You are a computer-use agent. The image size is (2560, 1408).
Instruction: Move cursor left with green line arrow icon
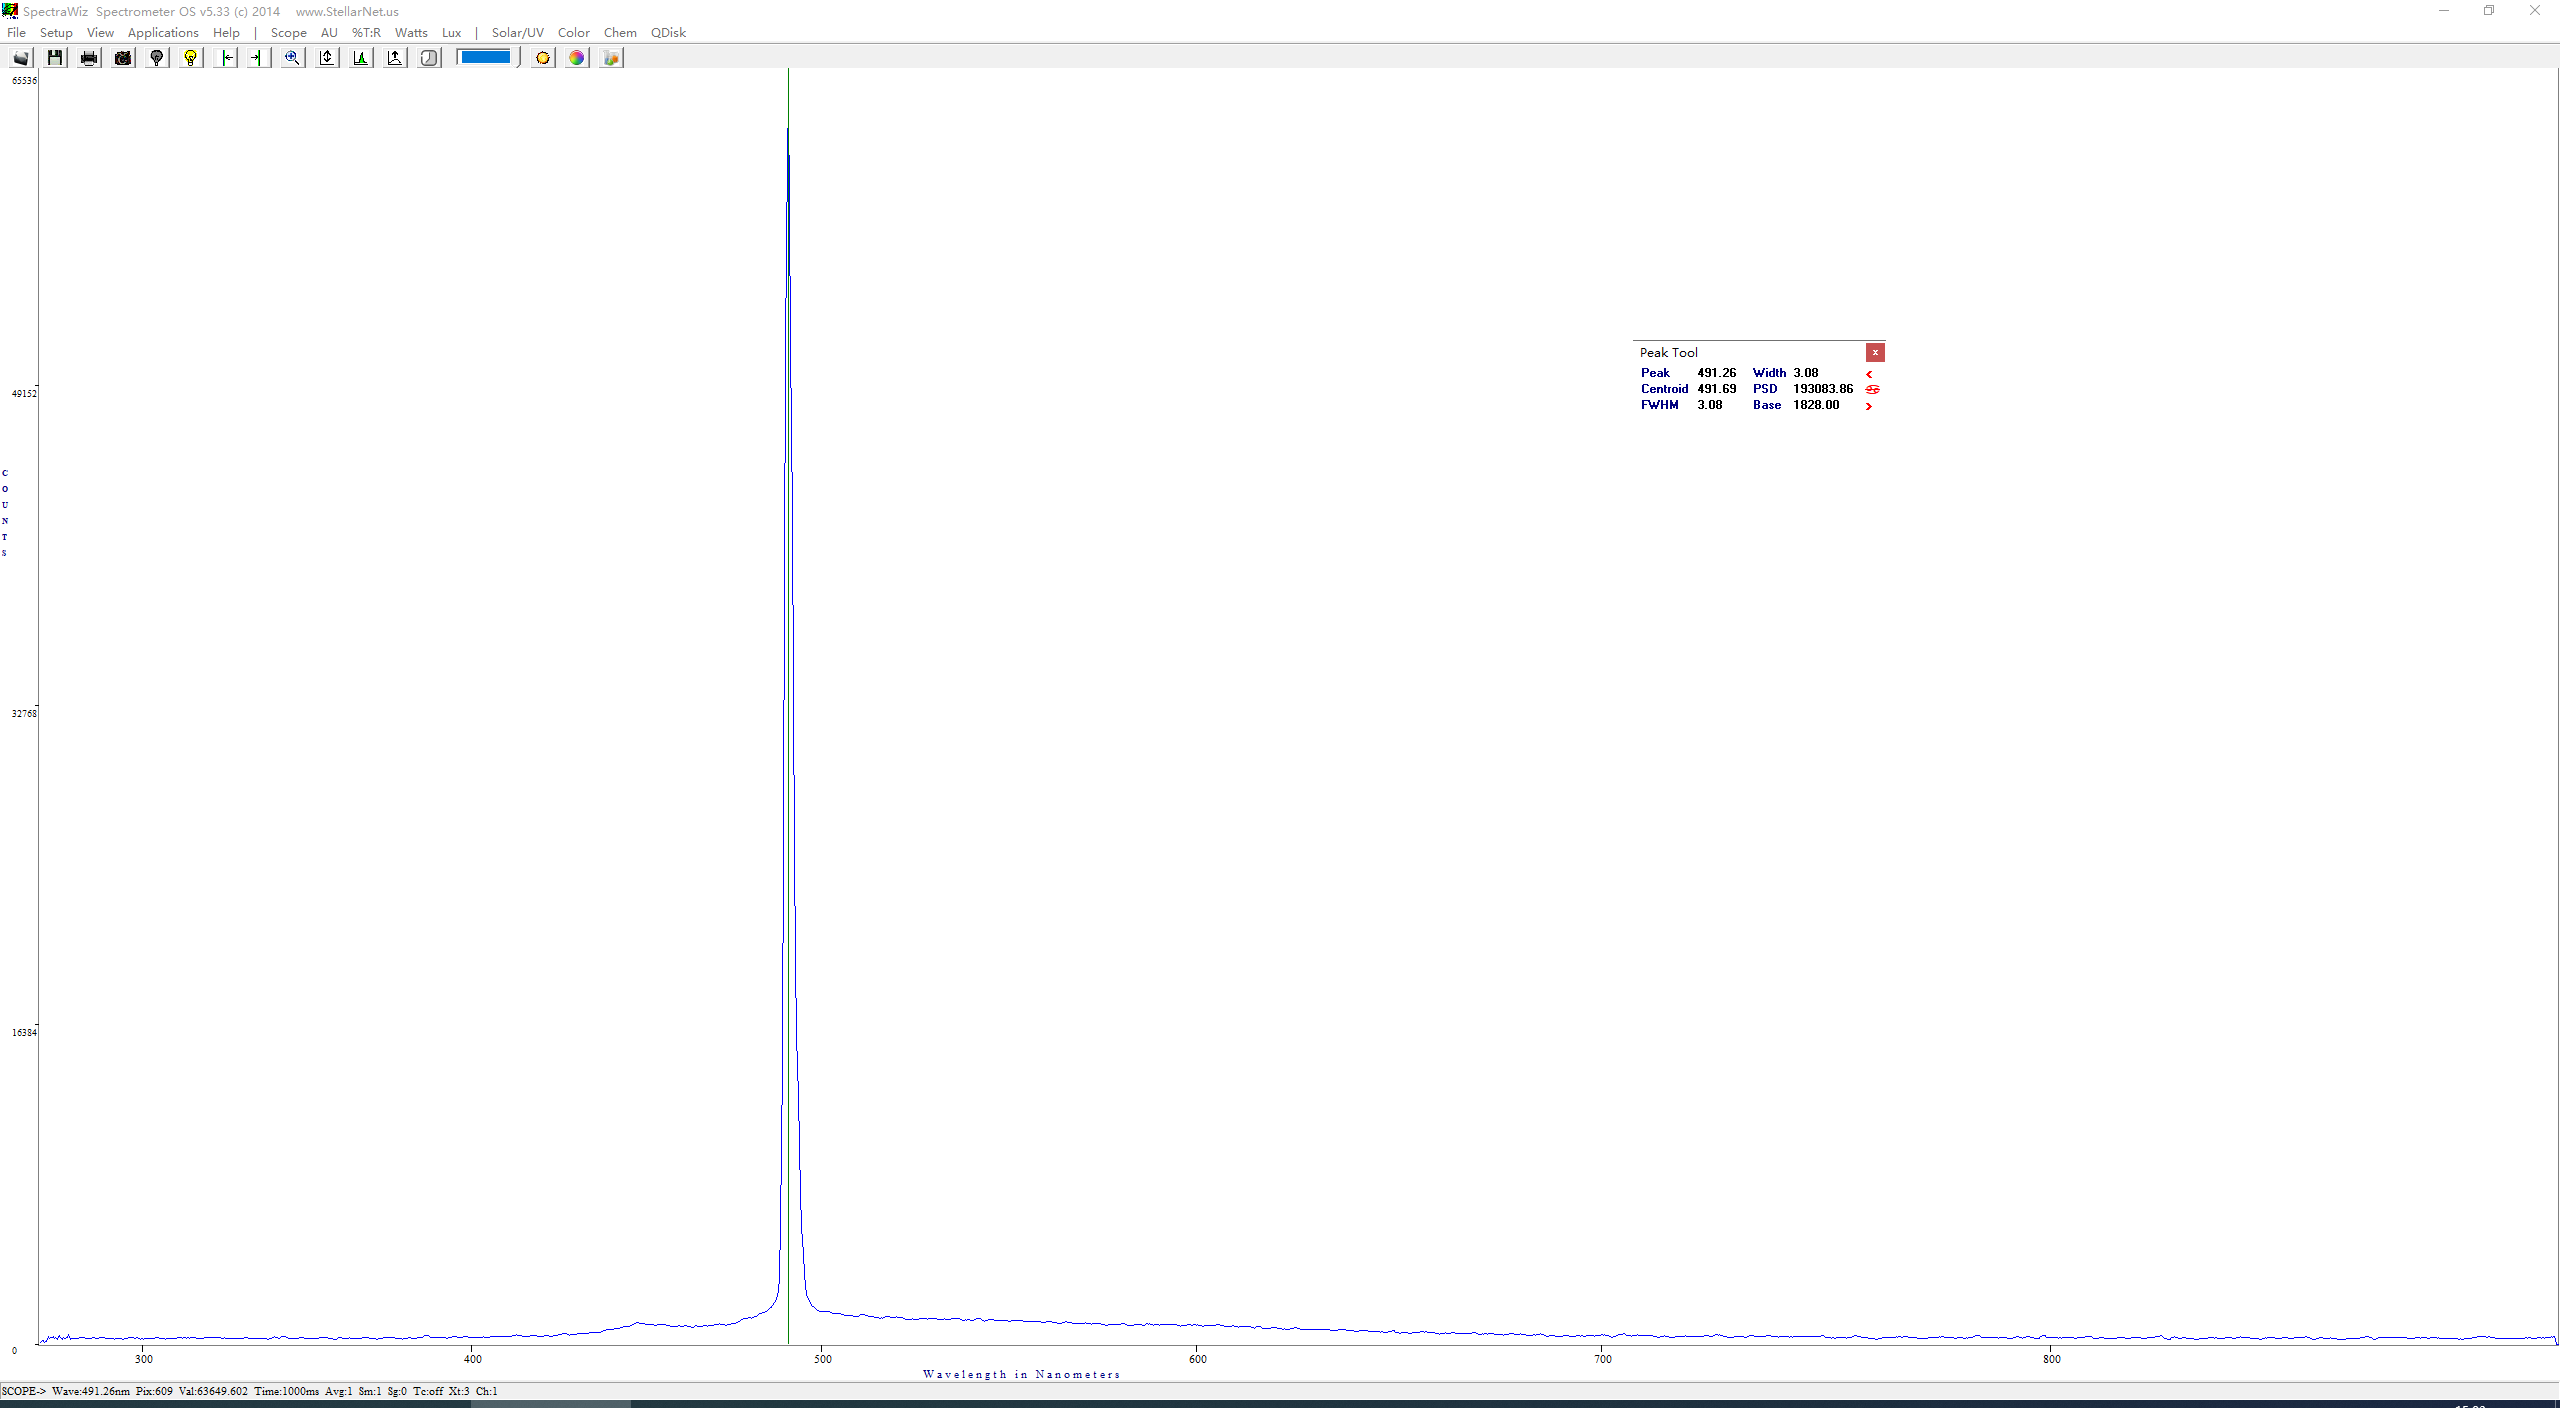(226, 58)
